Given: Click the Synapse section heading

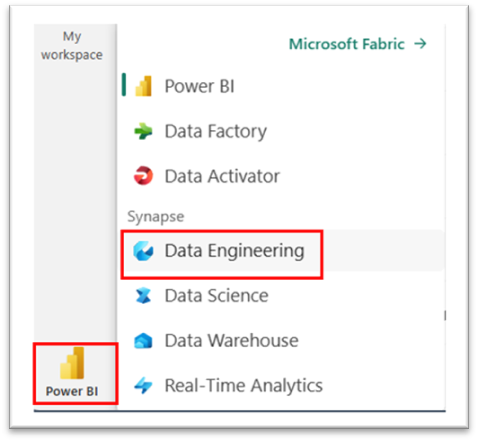Looking at the screenshot, I should [156, 217].
